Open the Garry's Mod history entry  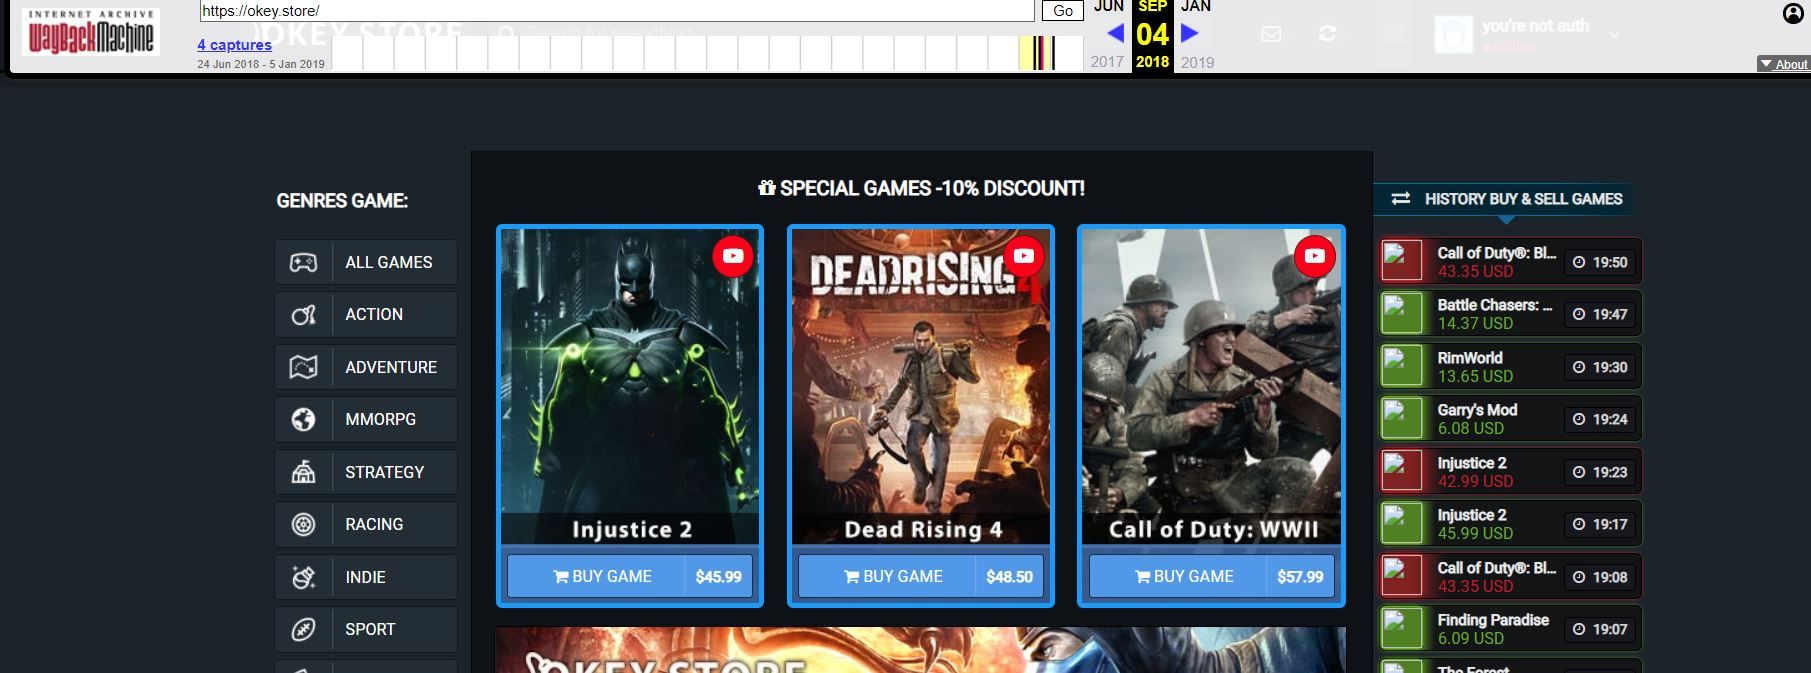[x=1510, y=419]
